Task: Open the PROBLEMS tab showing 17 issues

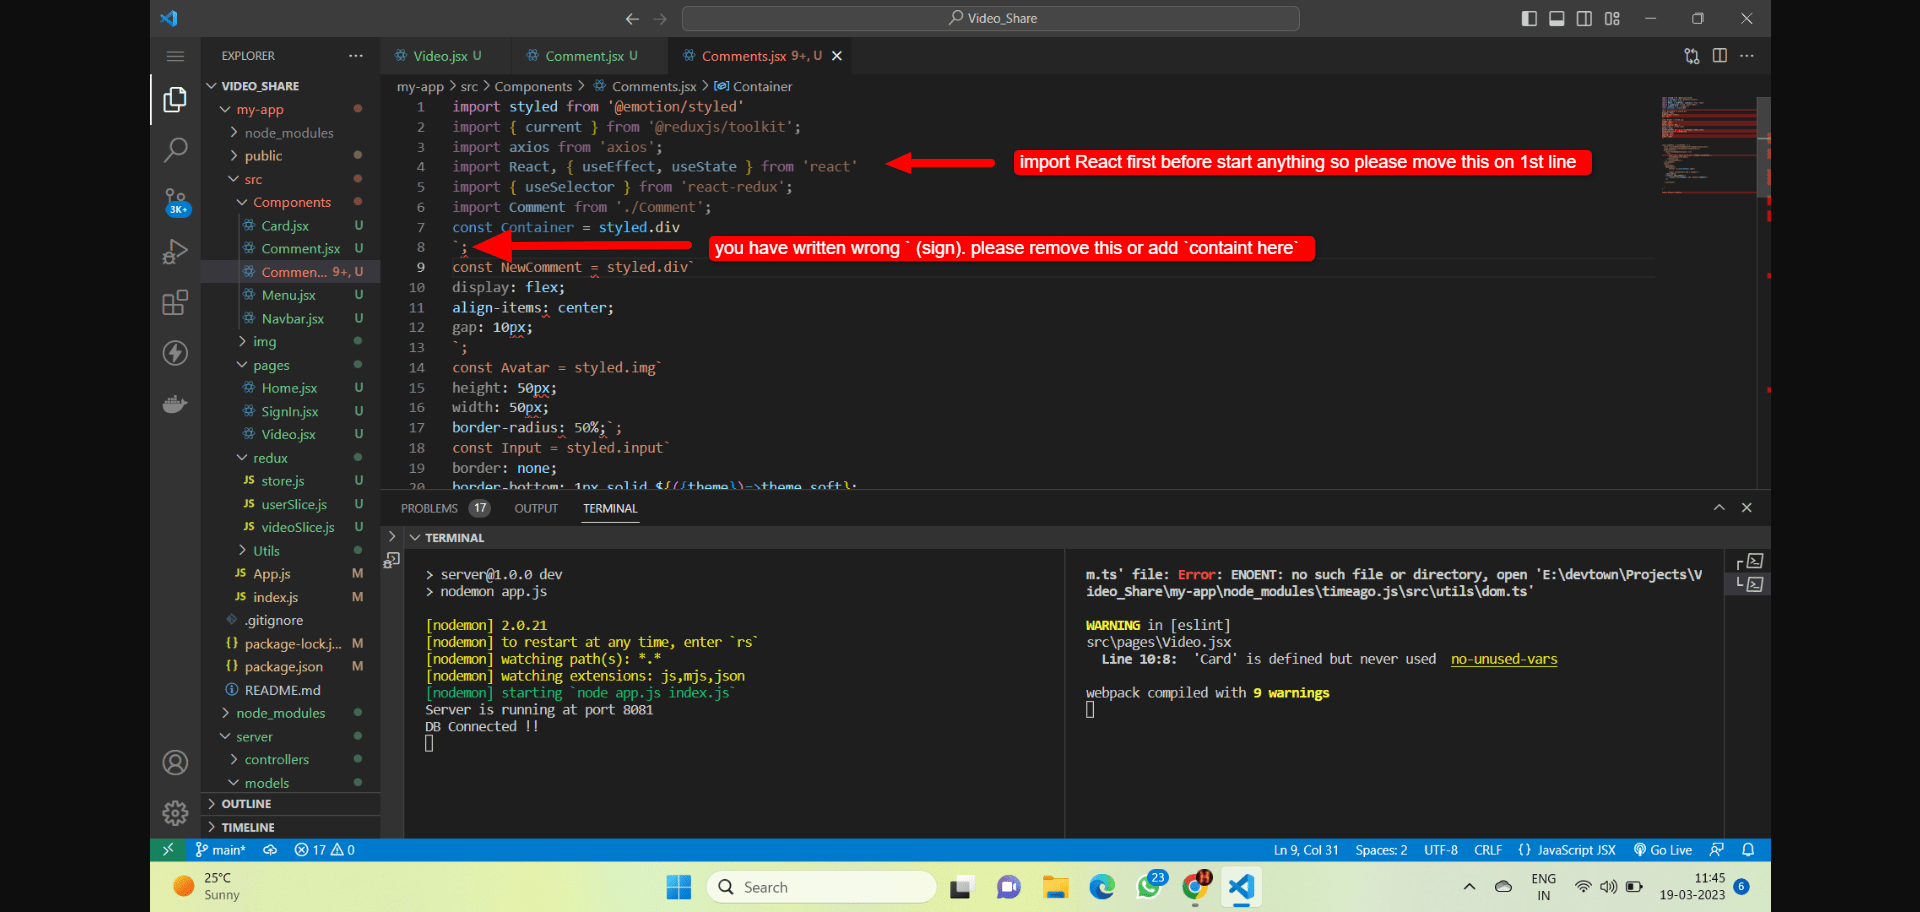Action: tap(430, 508)
